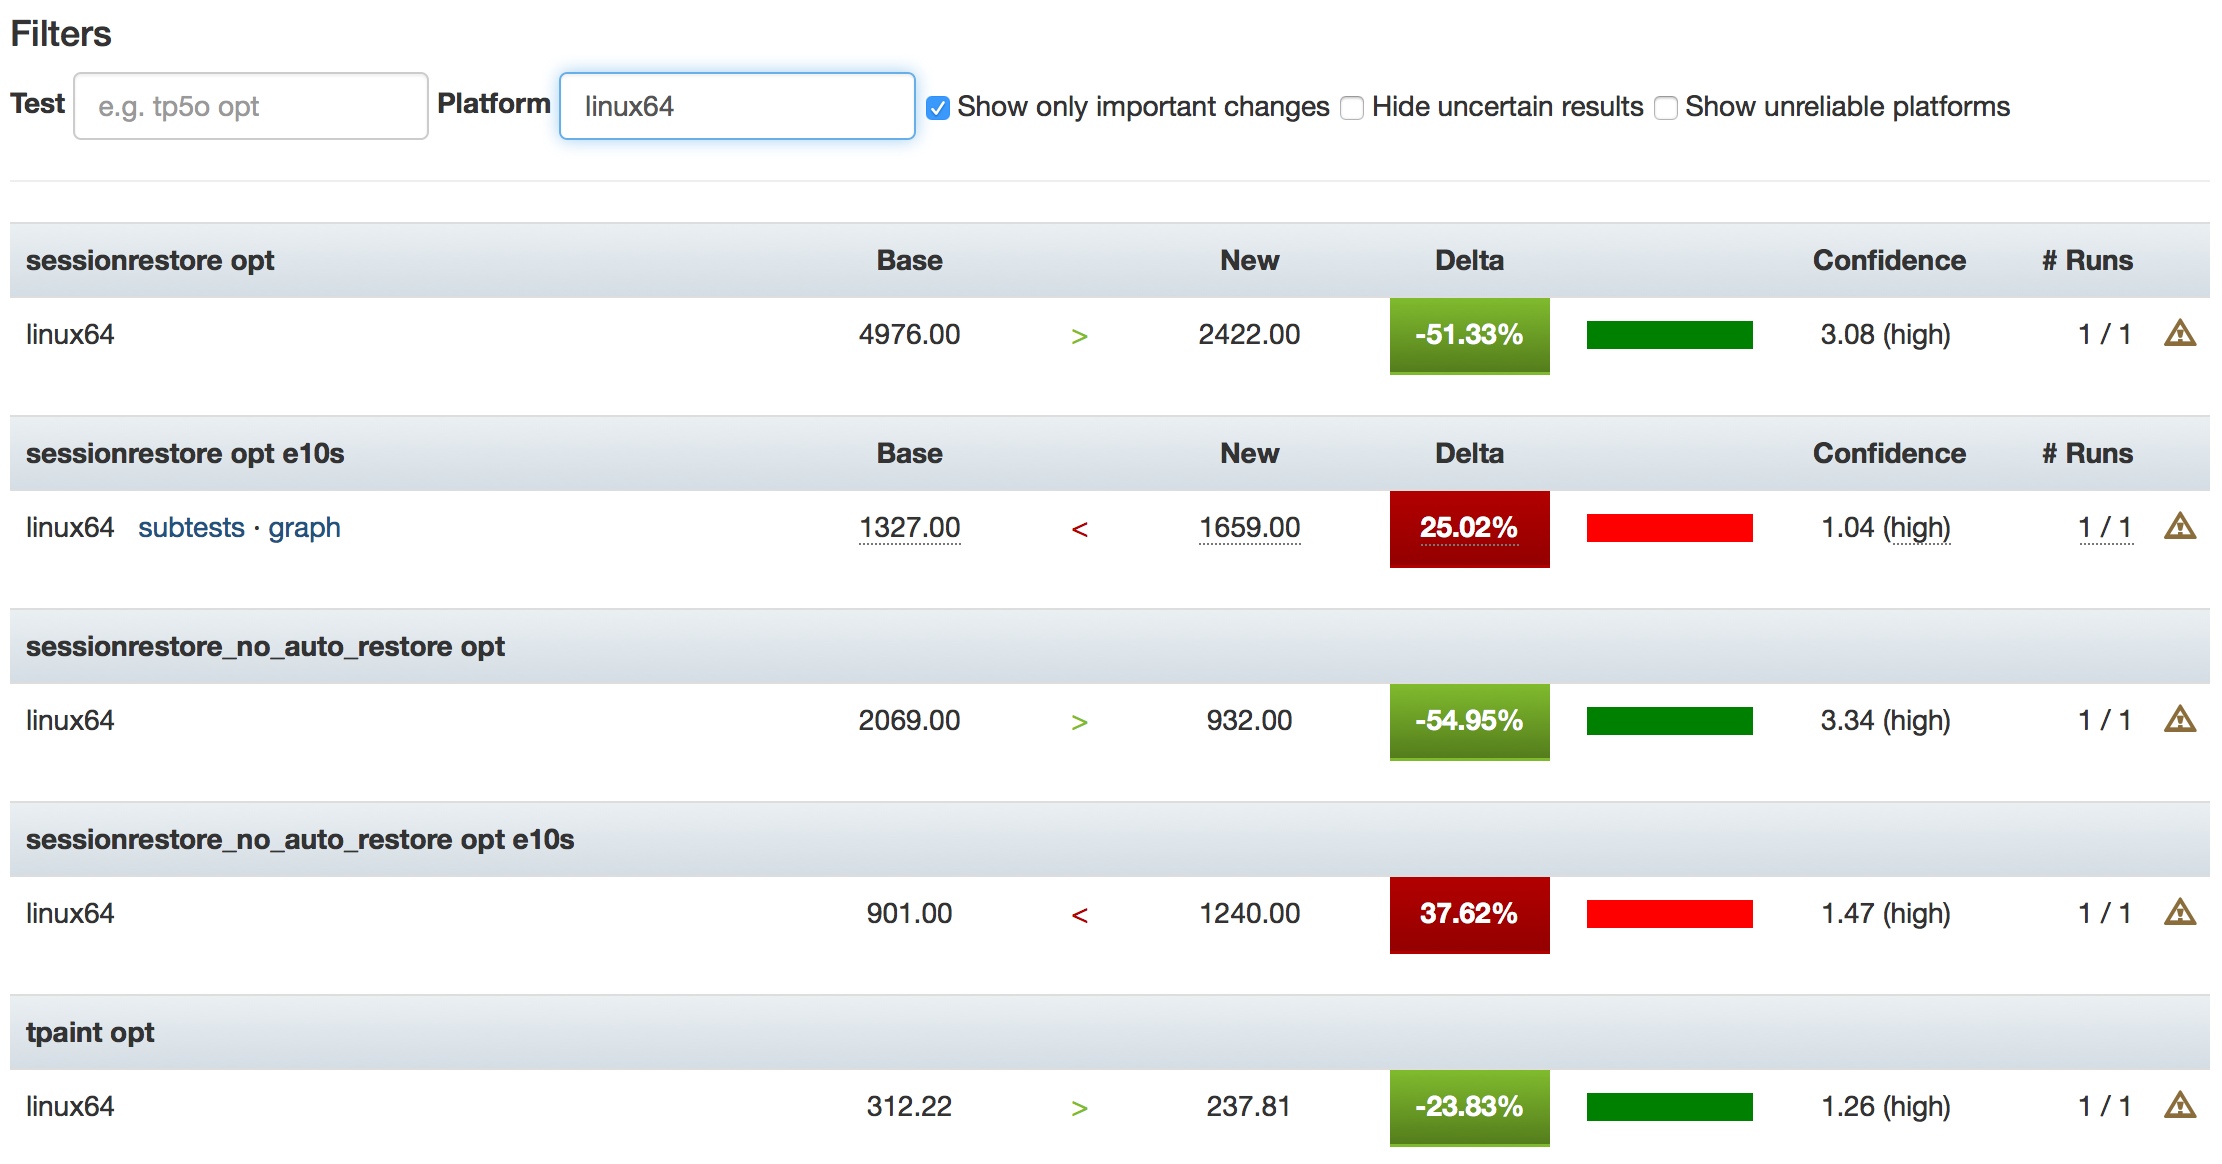Click warning icon for sessionrestore_no_auto_restore opt row

[2179, 720]
